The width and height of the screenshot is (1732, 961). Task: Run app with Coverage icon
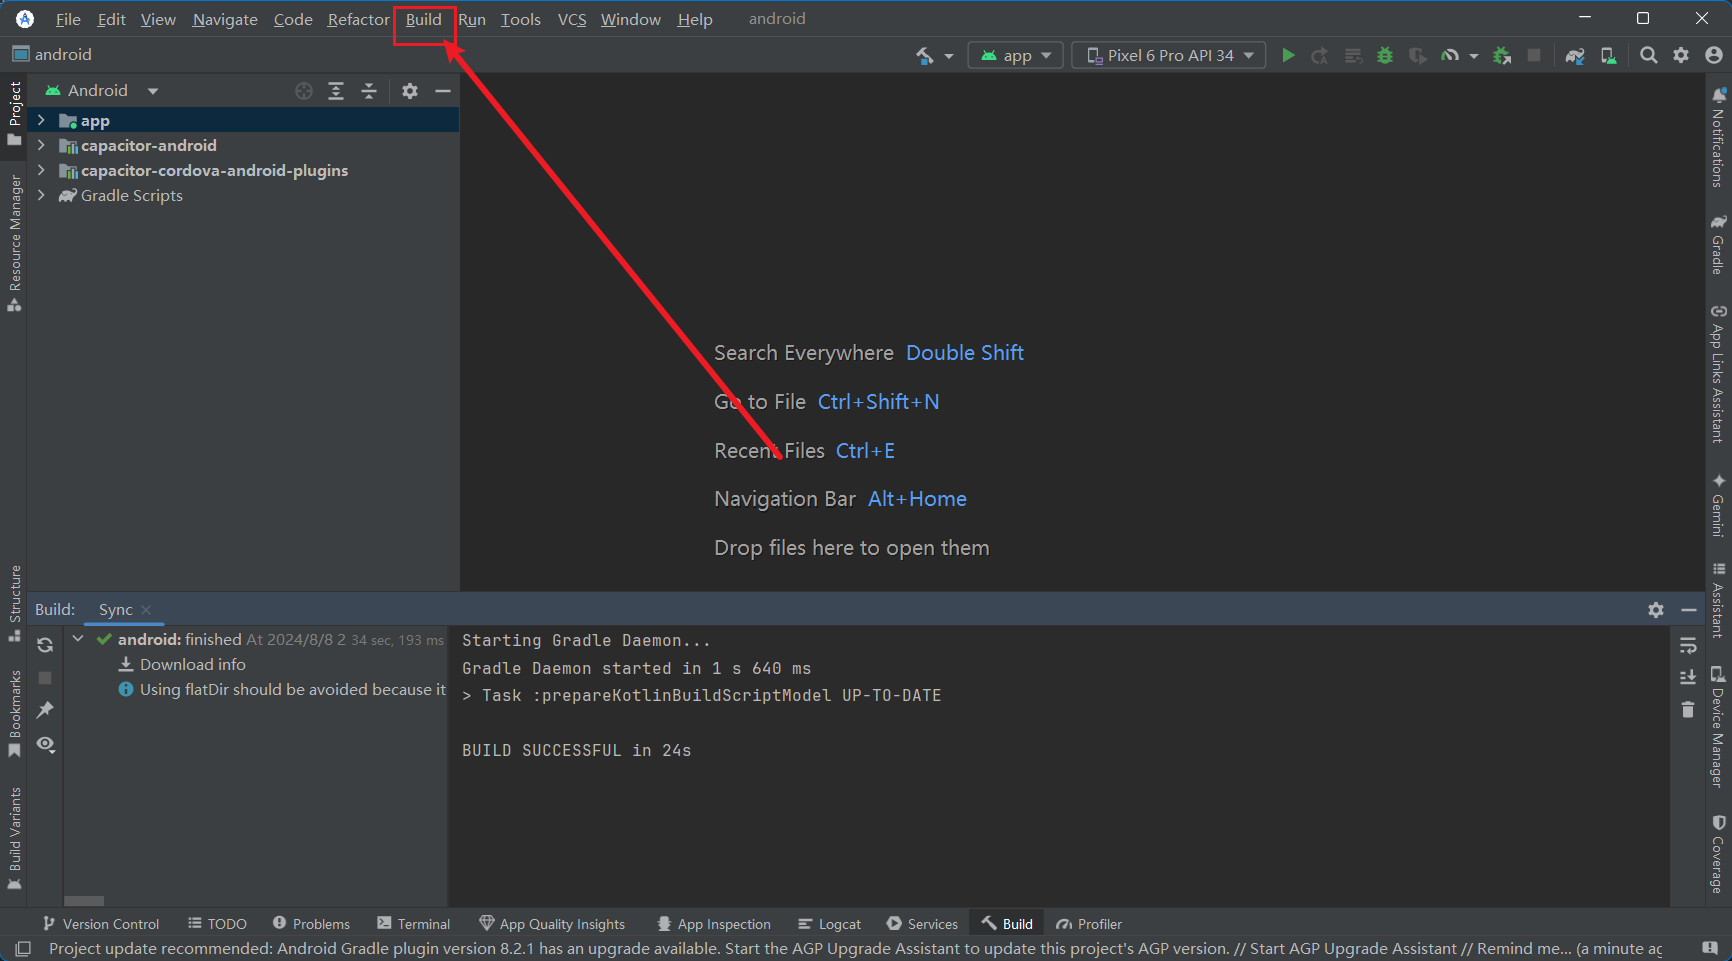tap(1417, 56)
